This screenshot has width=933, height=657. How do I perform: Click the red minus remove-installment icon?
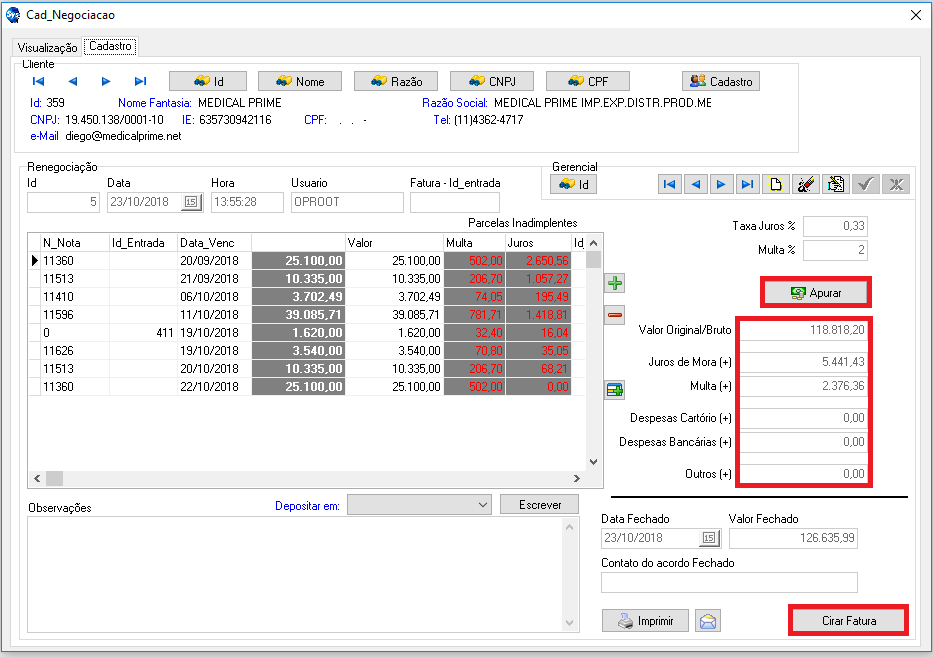(615, 316)
